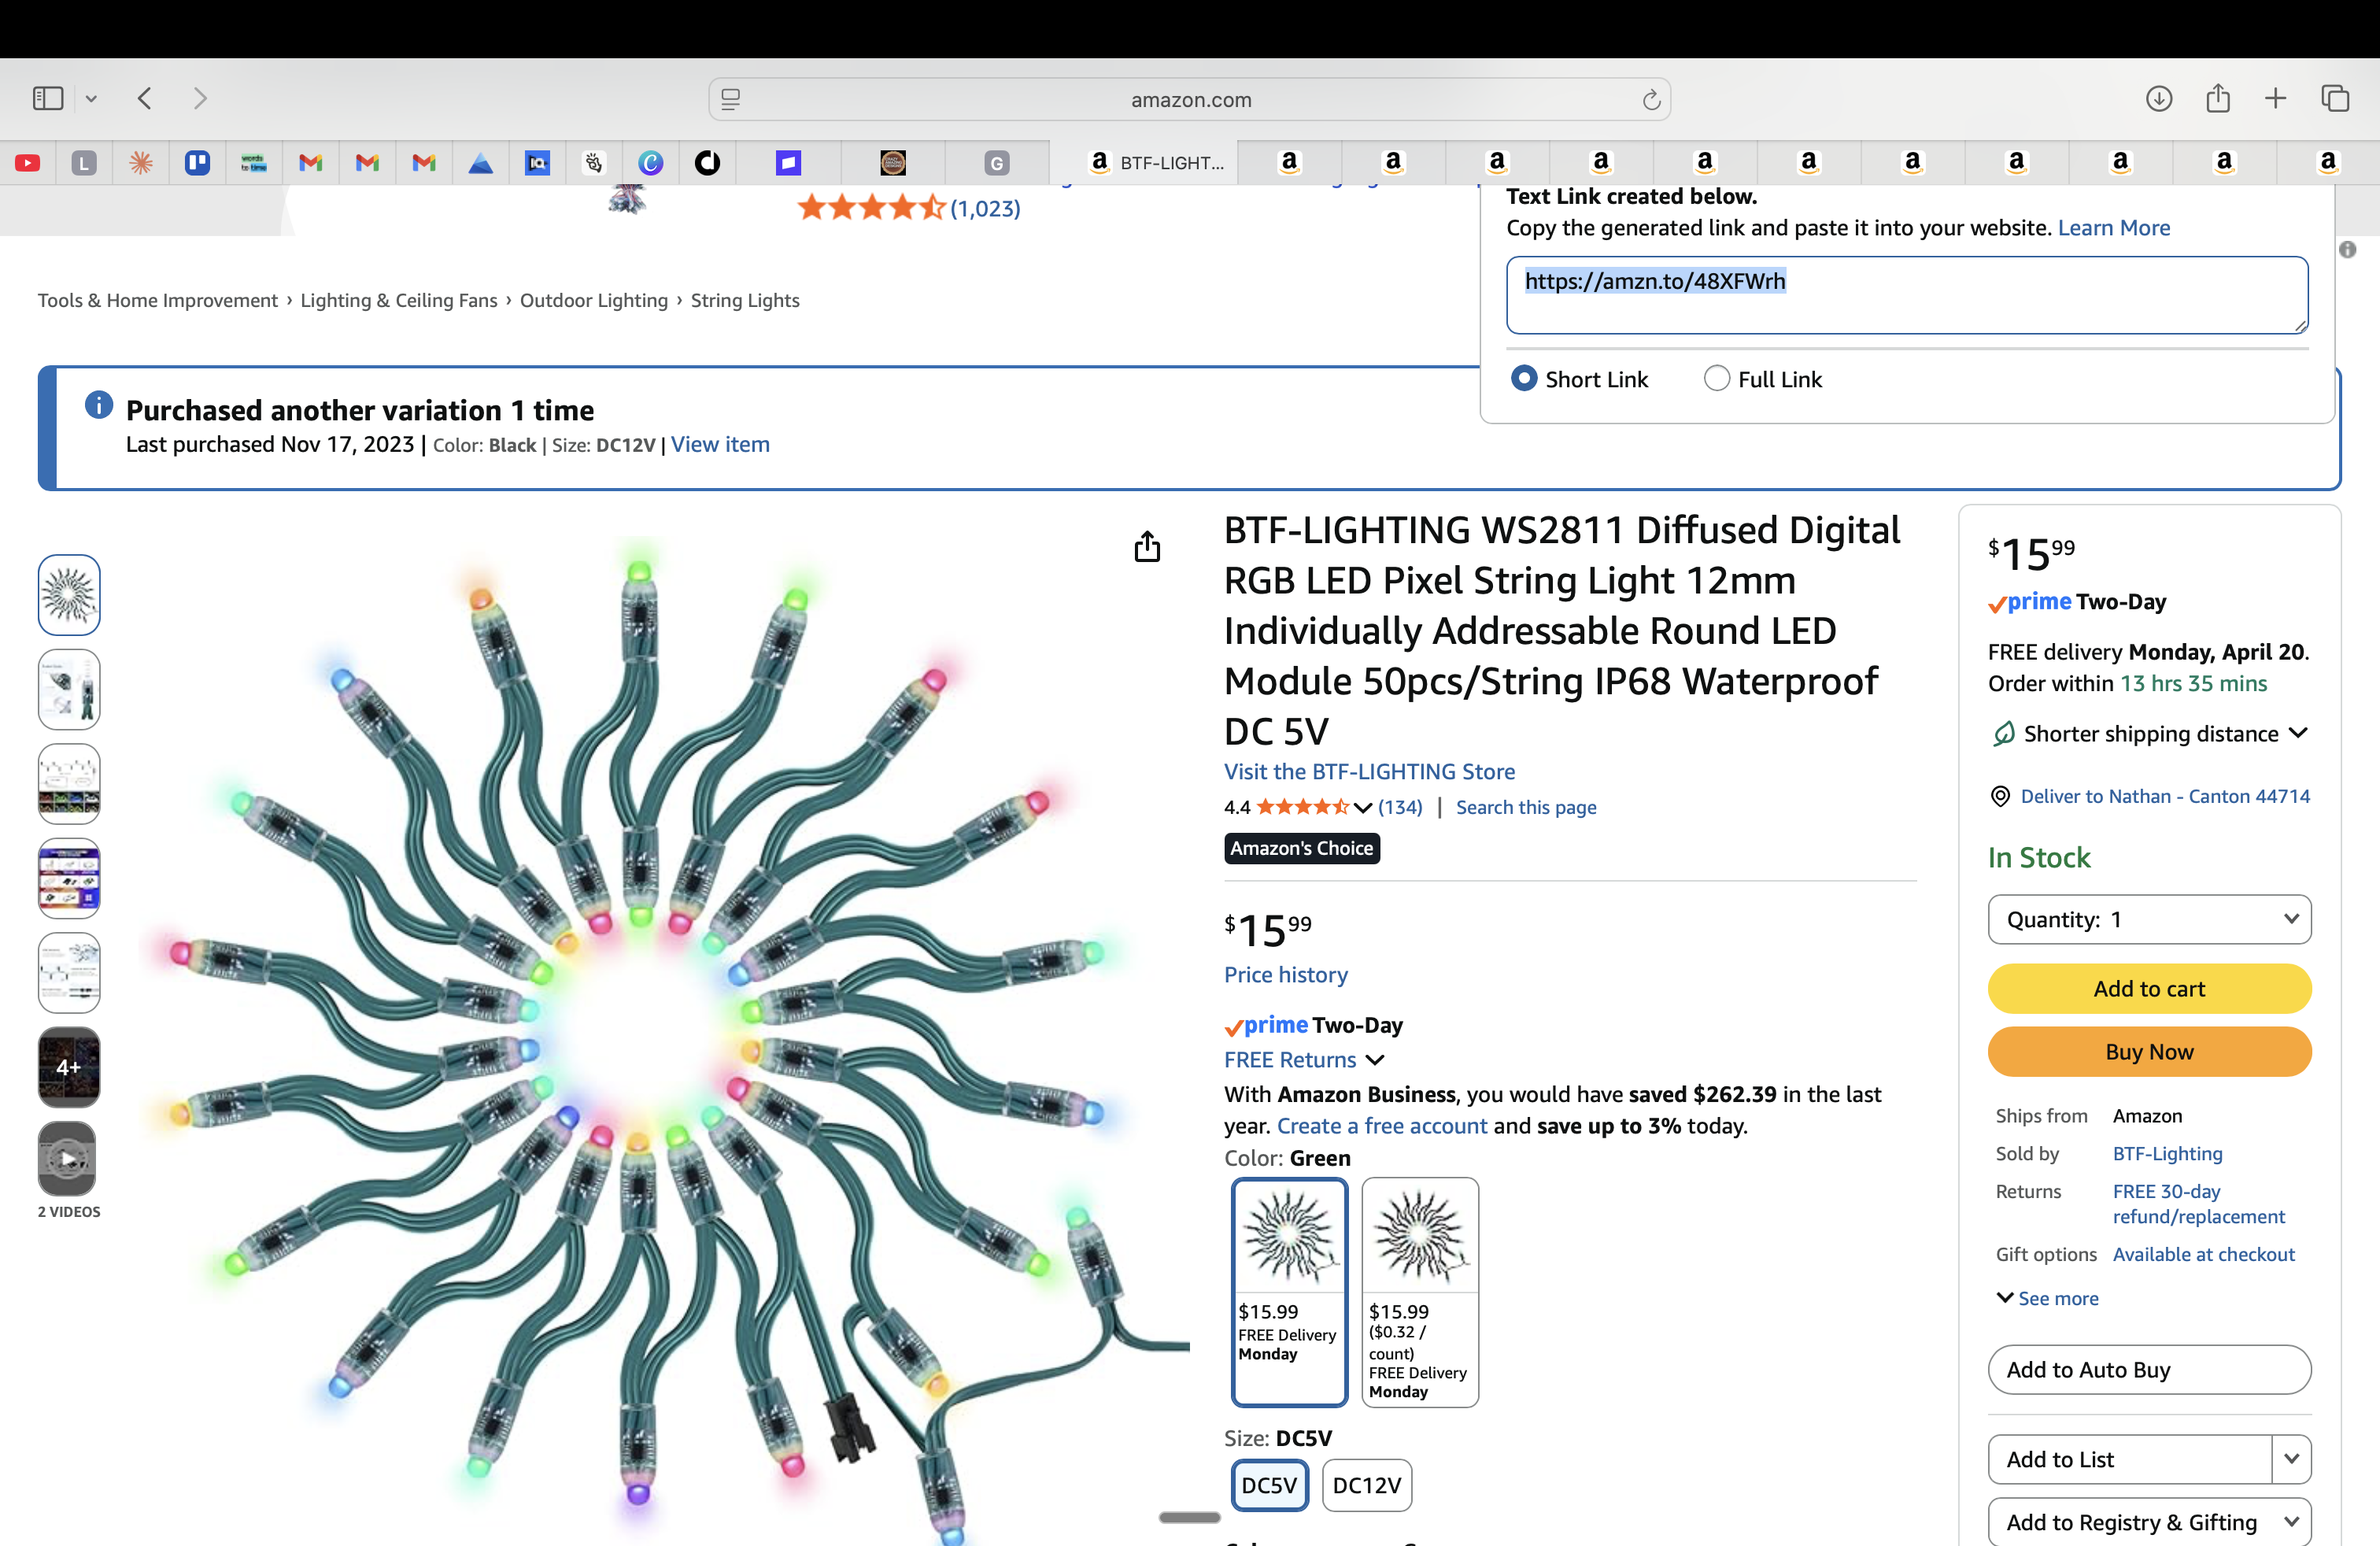Reload the amazon.com page
Screen dimensions: 2380x1546
(x=1651, y=99)
